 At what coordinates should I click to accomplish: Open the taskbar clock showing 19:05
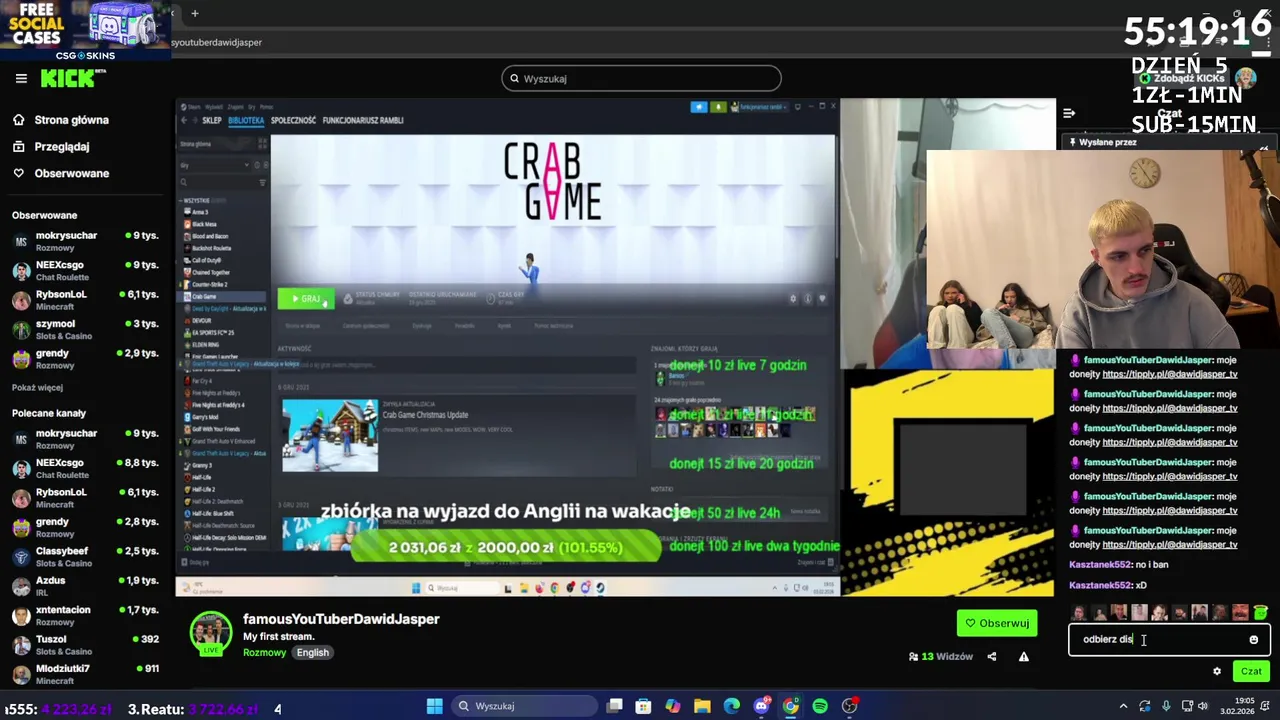1240,706
